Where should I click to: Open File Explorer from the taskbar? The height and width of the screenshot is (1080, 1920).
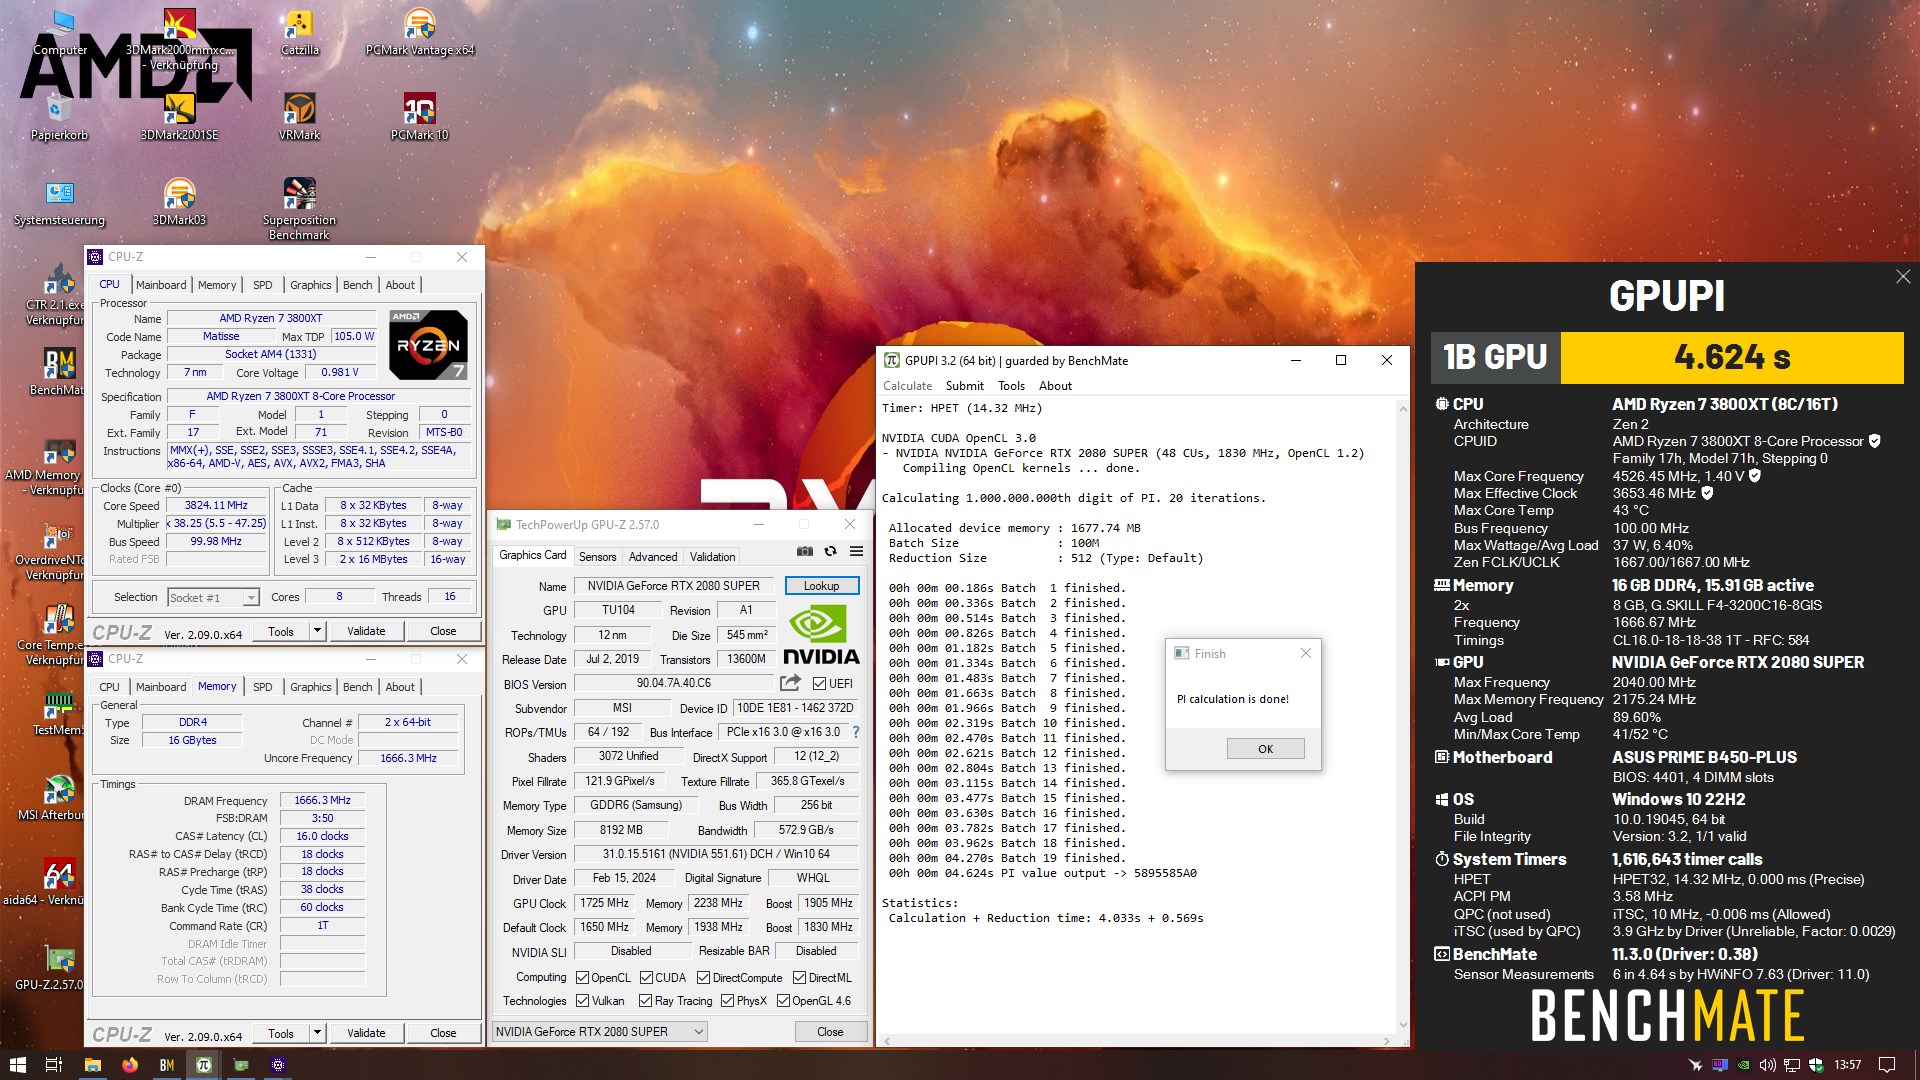pos(93,1065)
